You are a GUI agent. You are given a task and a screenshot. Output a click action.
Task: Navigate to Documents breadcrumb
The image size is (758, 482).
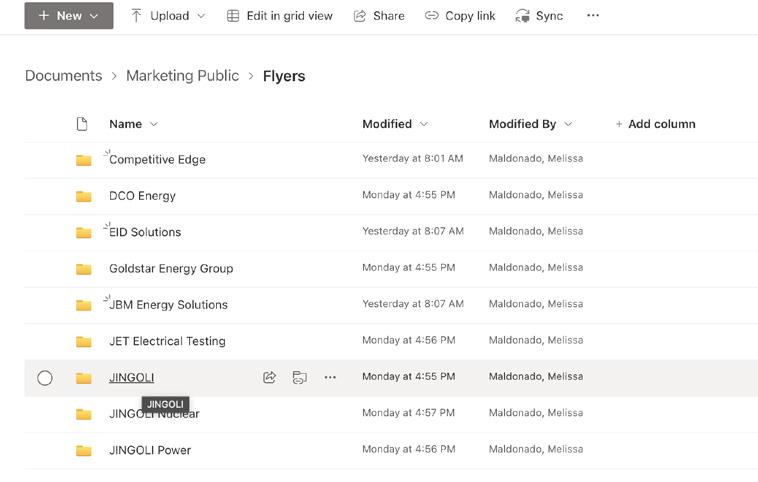coord(63,76)
